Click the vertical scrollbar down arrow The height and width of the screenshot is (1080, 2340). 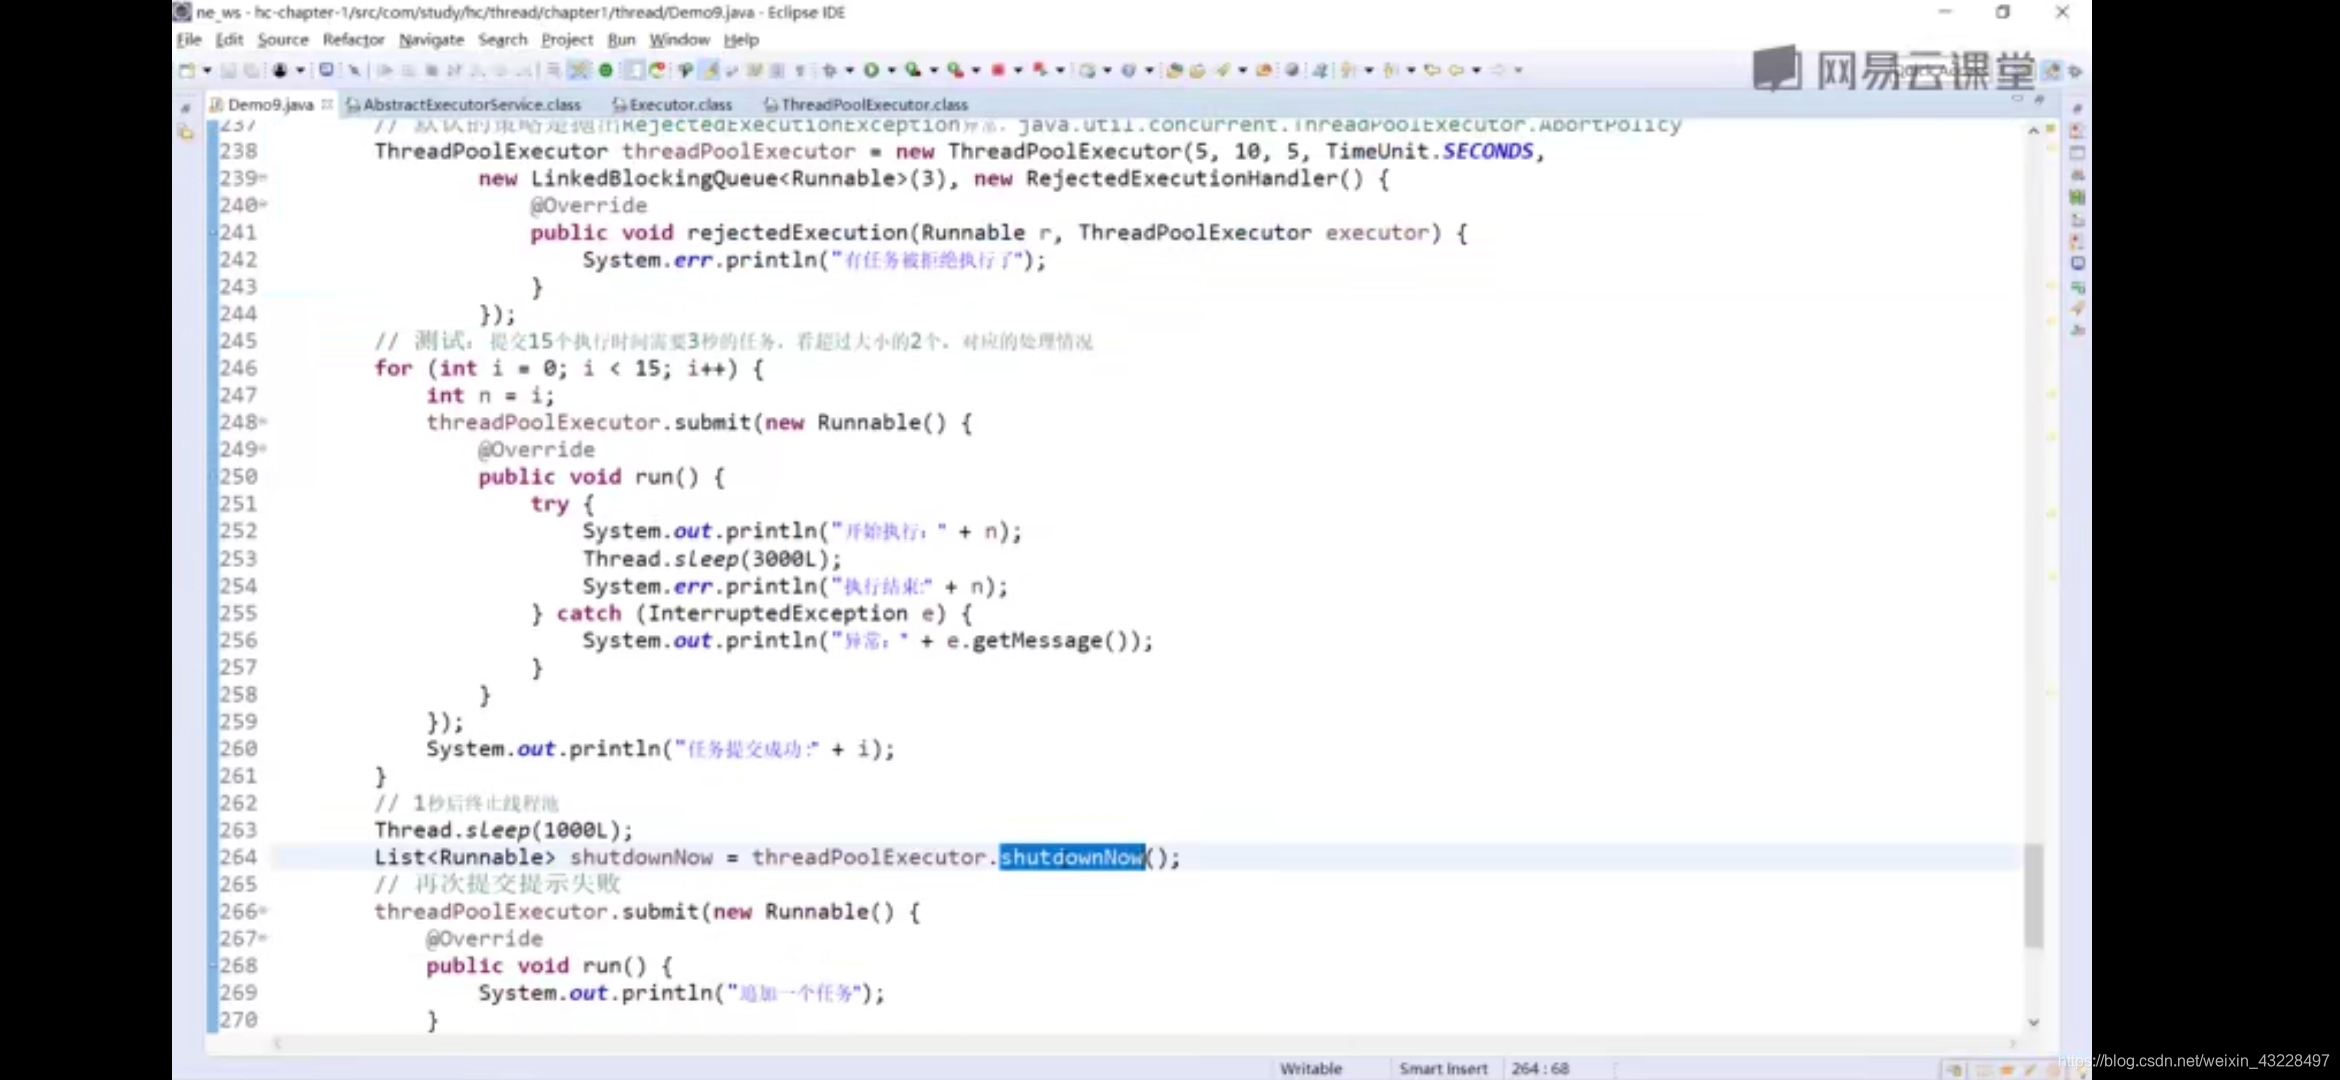pos(2034,1022)
